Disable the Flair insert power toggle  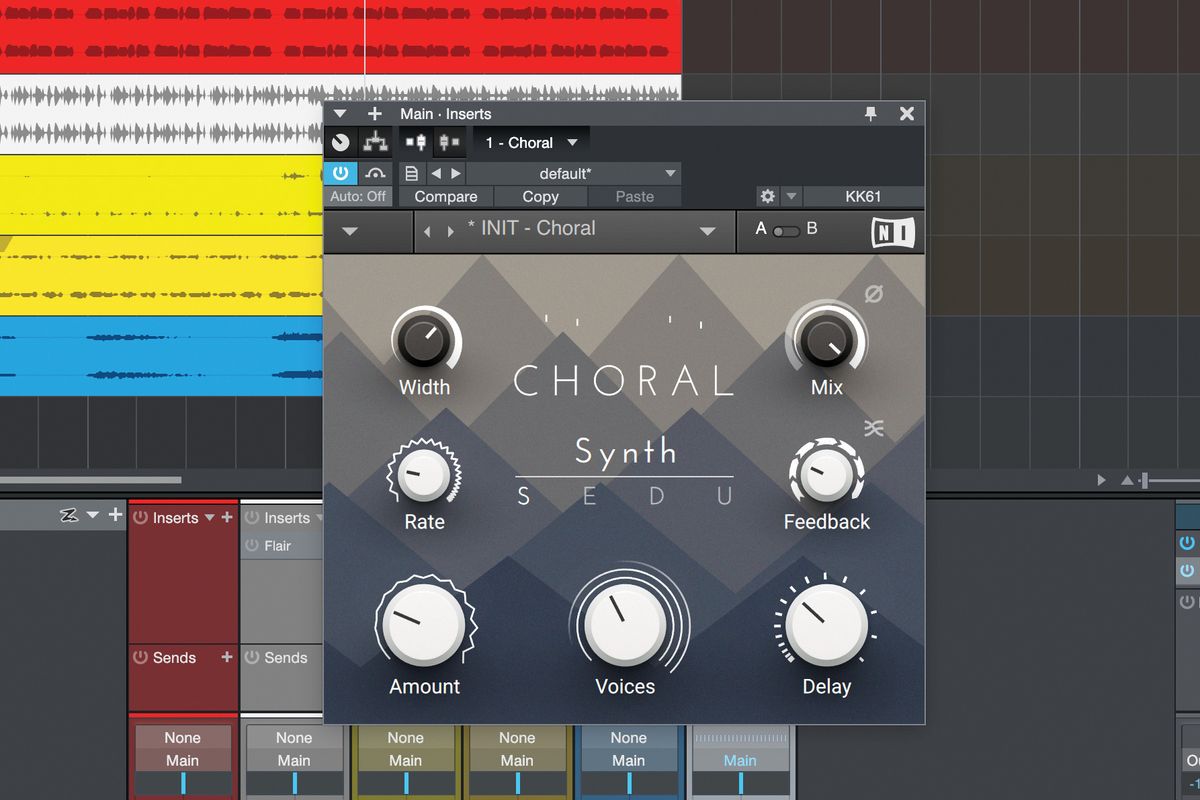[251, 545]
